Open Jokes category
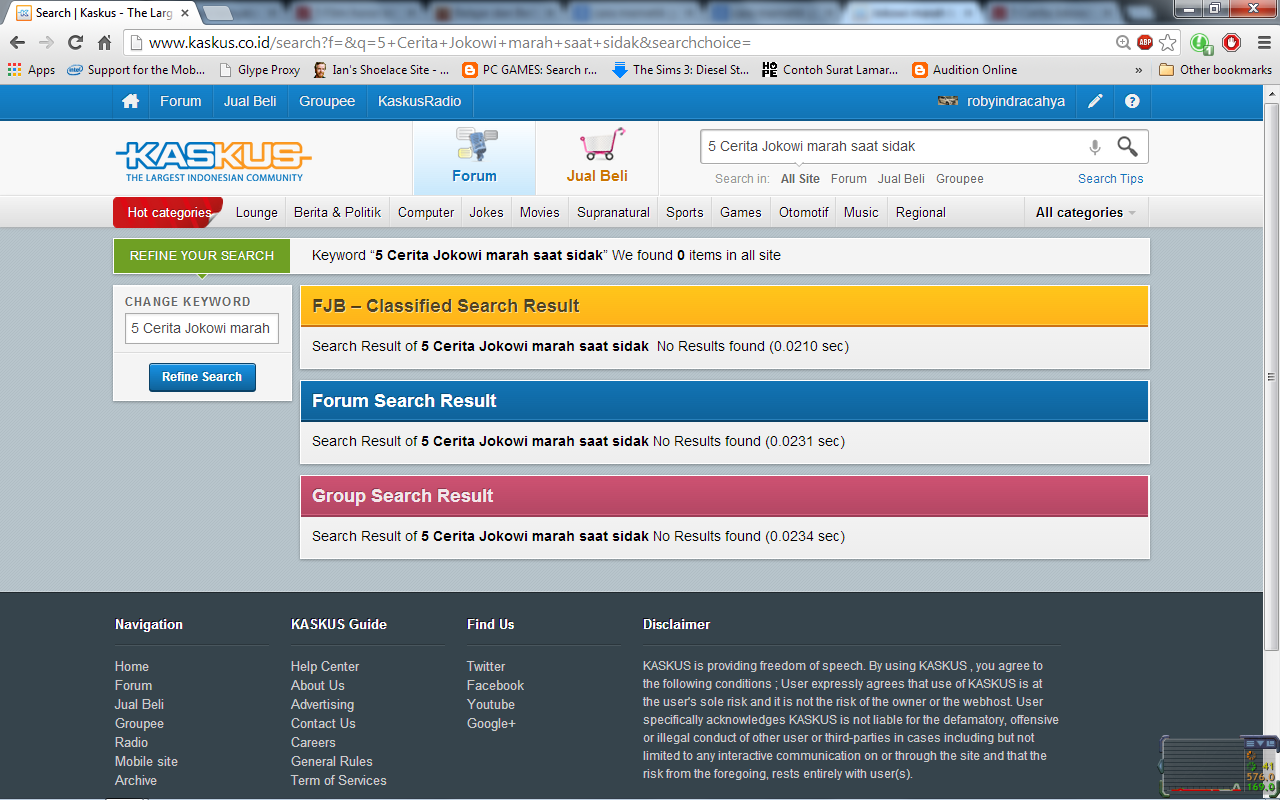Image resolution: width=1280 pixels, height=800 pixels. pos(487,212)
